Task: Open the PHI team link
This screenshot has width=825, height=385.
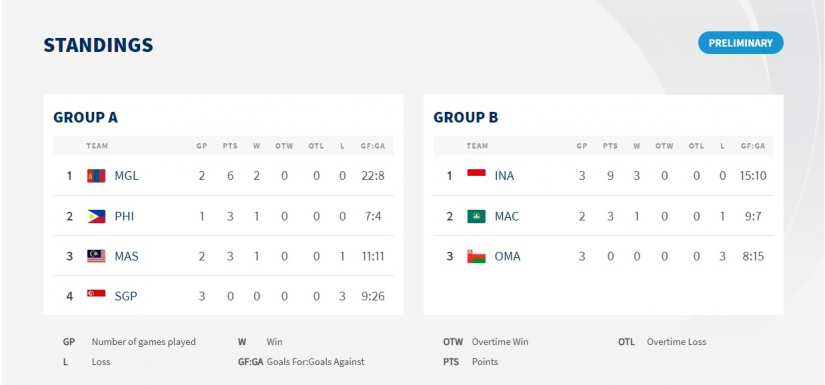Action: (x=124, y=216)
